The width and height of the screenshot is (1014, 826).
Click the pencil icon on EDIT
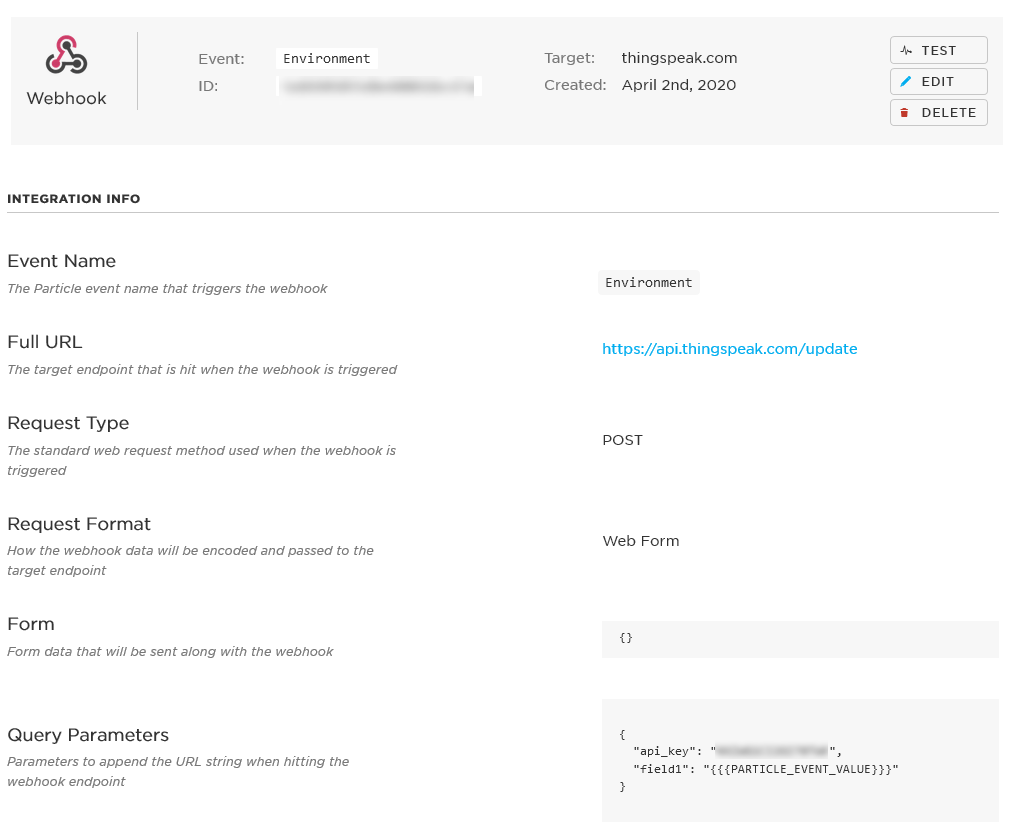pos(905,82)
